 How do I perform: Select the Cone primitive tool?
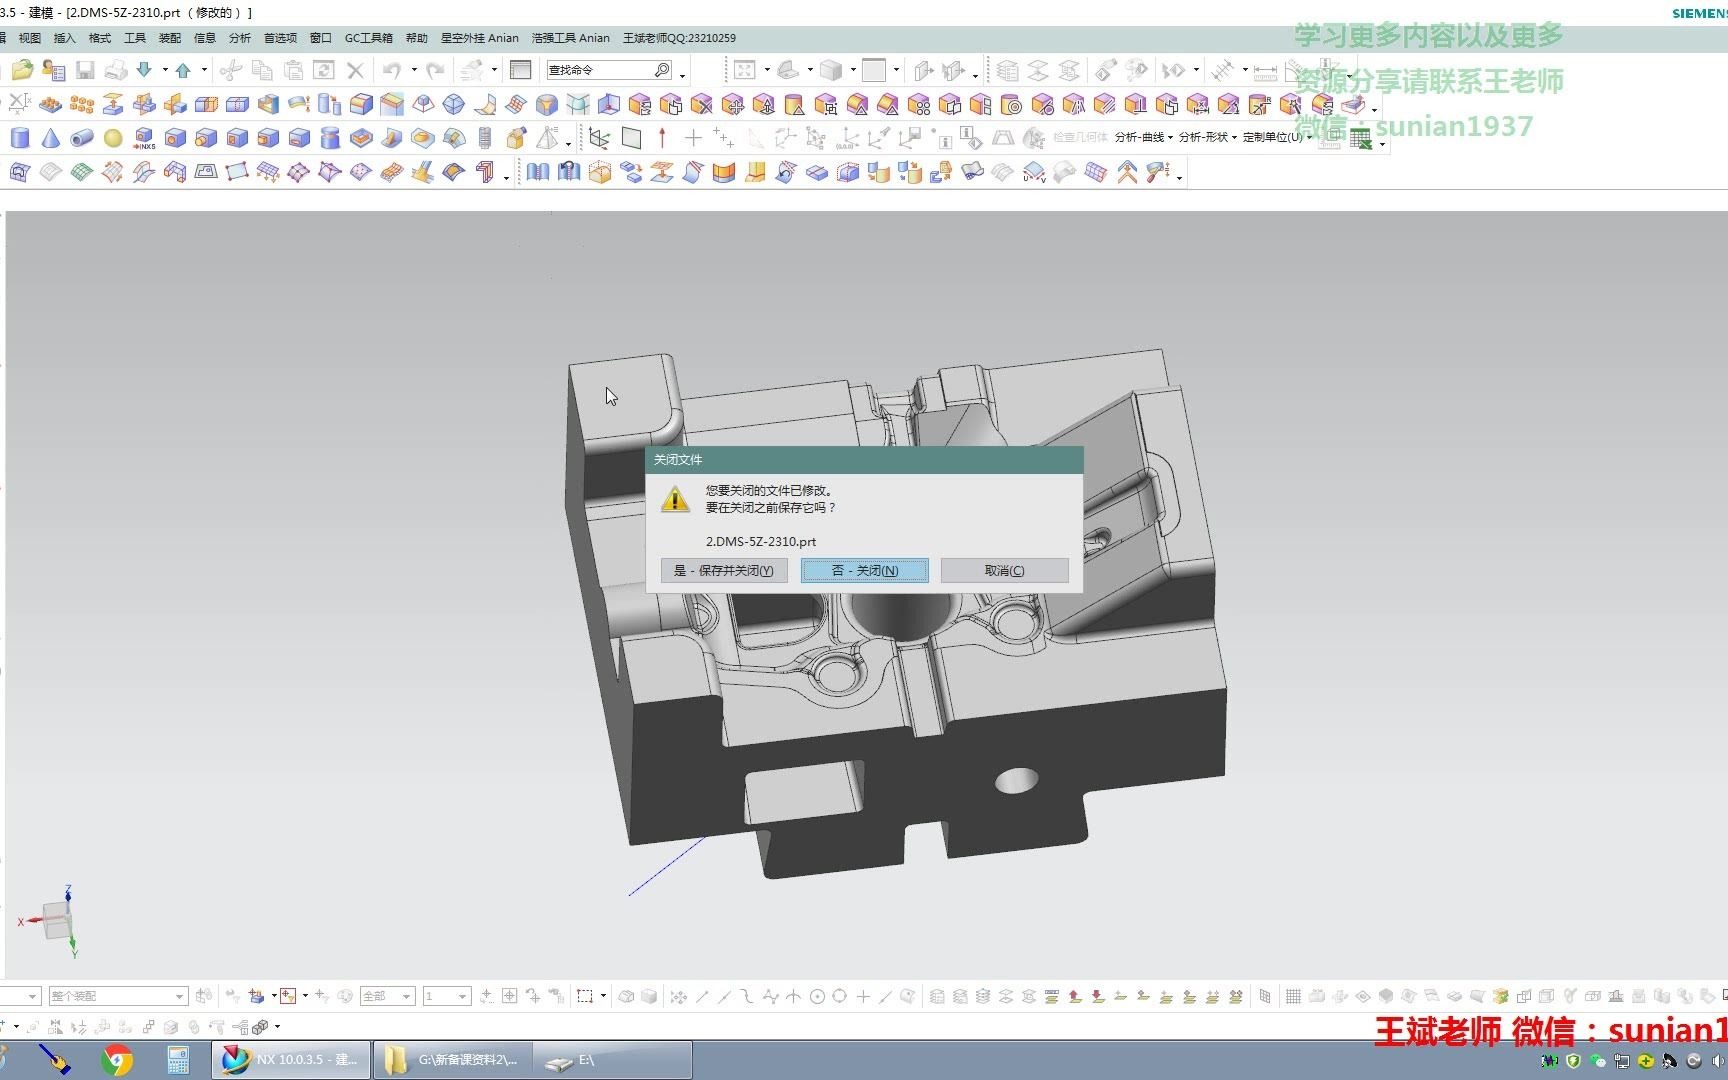51,138
